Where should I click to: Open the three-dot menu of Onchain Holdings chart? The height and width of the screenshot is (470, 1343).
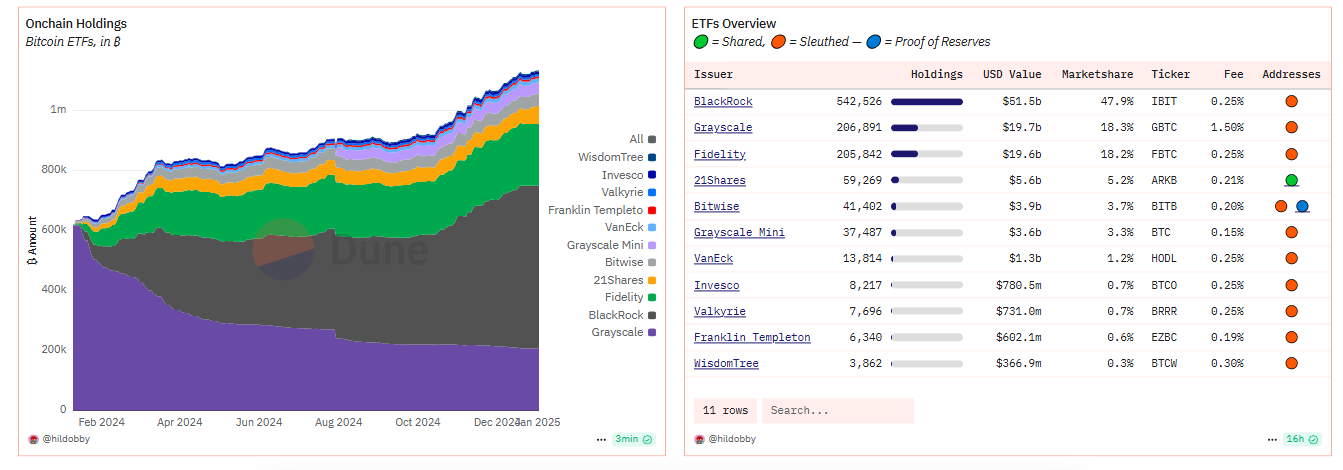601,439
